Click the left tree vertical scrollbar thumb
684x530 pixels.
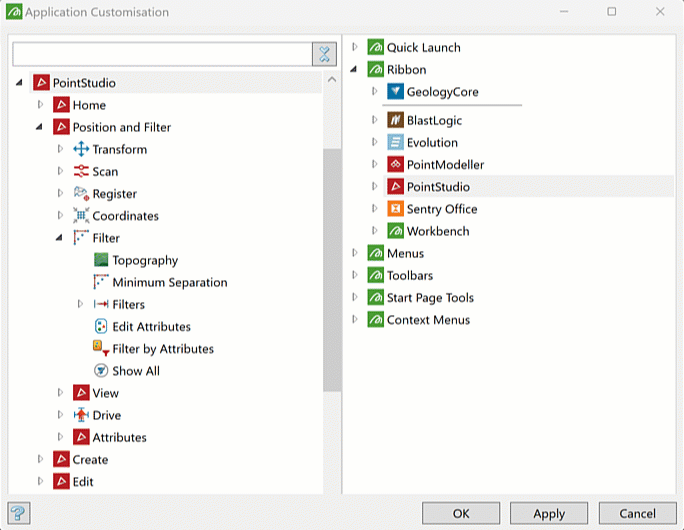(x=332, y=270)
